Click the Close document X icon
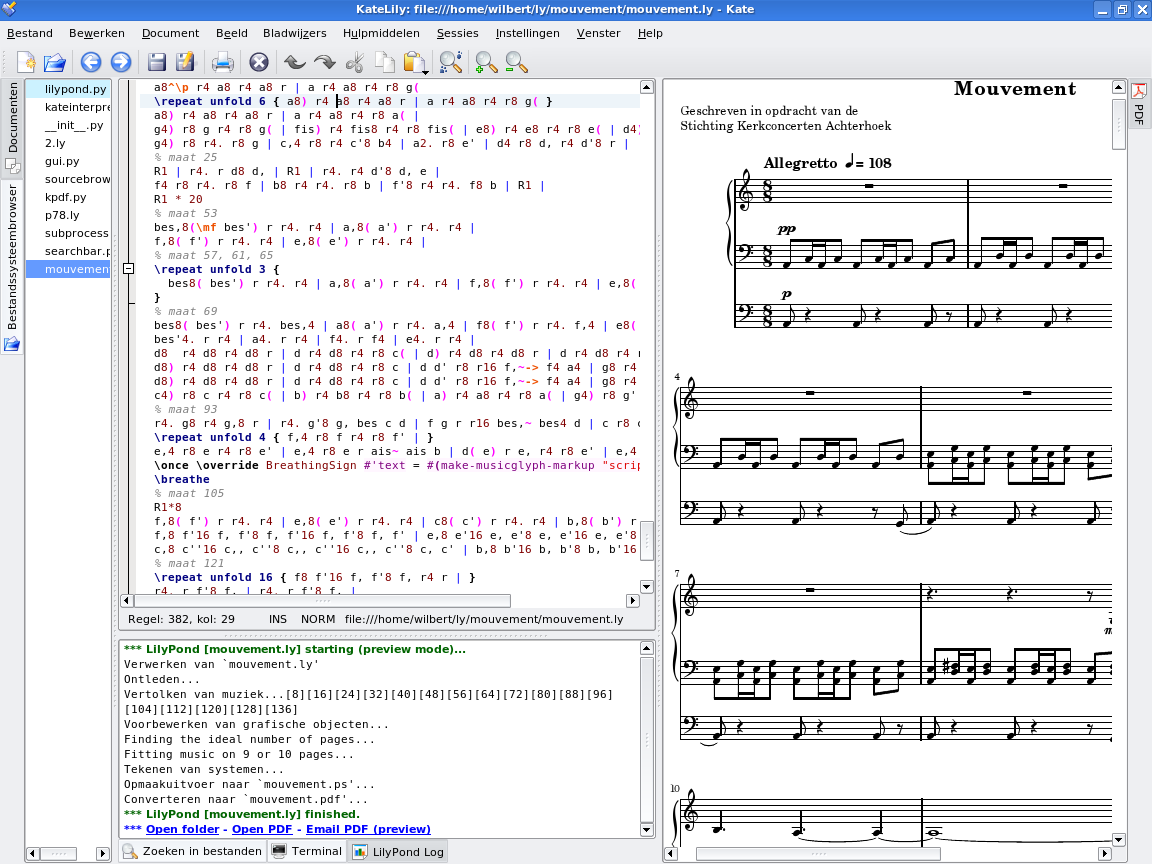This screenshot has width=1152, height=864. [259, 62]
